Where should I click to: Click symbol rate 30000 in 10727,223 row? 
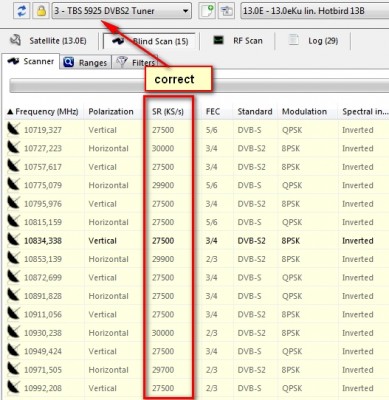(163, 148)
